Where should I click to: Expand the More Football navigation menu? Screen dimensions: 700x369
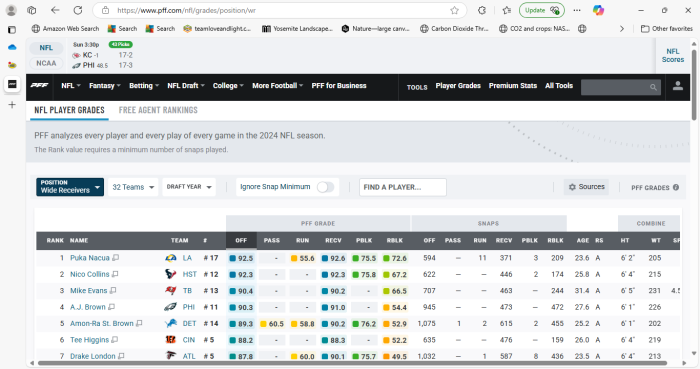pos(278,86)
